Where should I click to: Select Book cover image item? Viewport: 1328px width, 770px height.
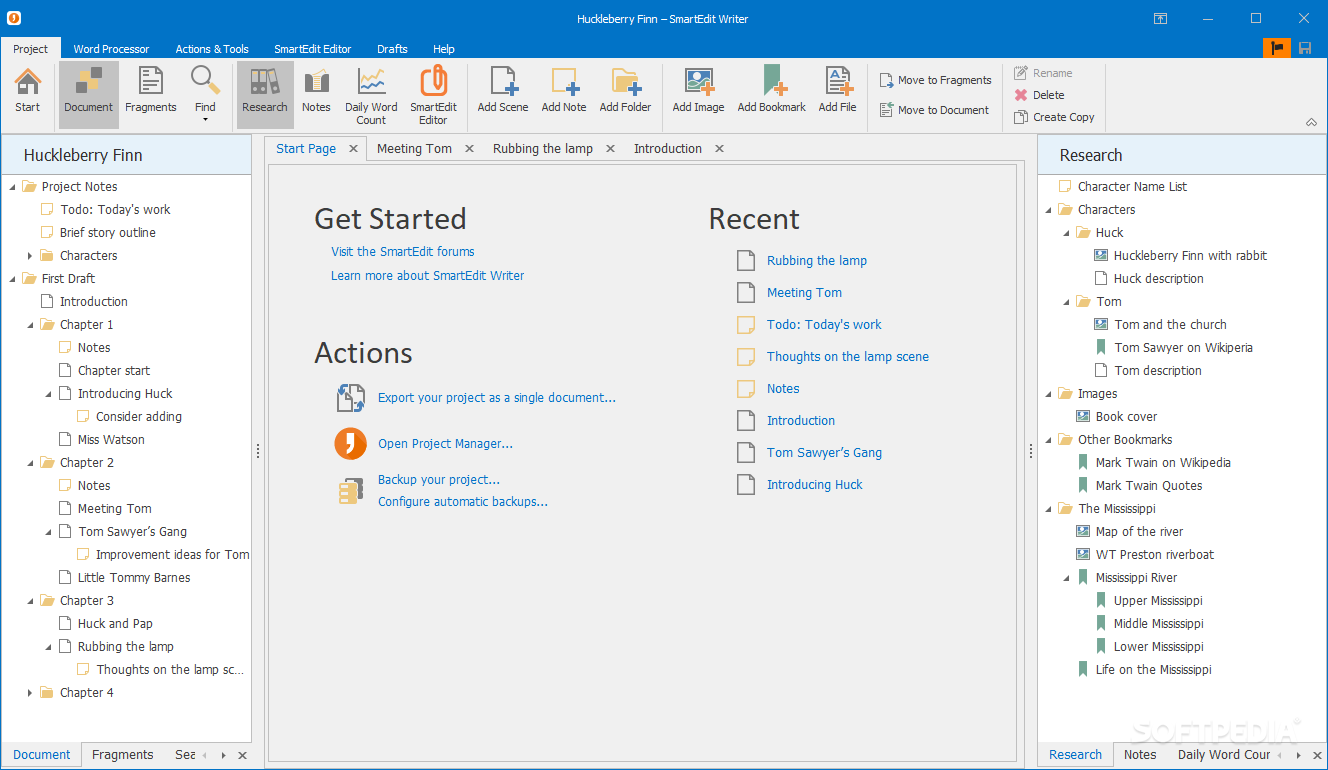1126,417
